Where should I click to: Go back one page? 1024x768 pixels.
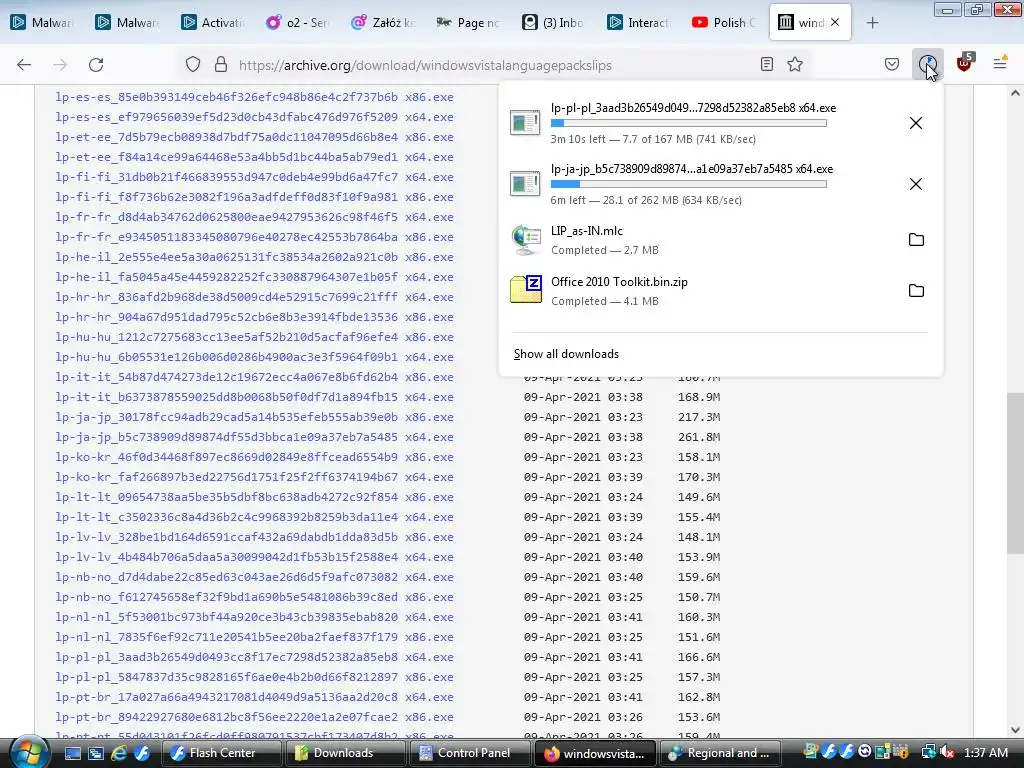[24, 64]
